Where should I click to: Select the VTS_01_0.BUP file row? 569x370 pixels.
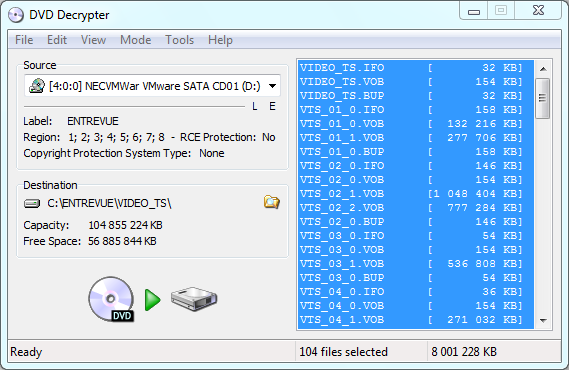[416, 152]
